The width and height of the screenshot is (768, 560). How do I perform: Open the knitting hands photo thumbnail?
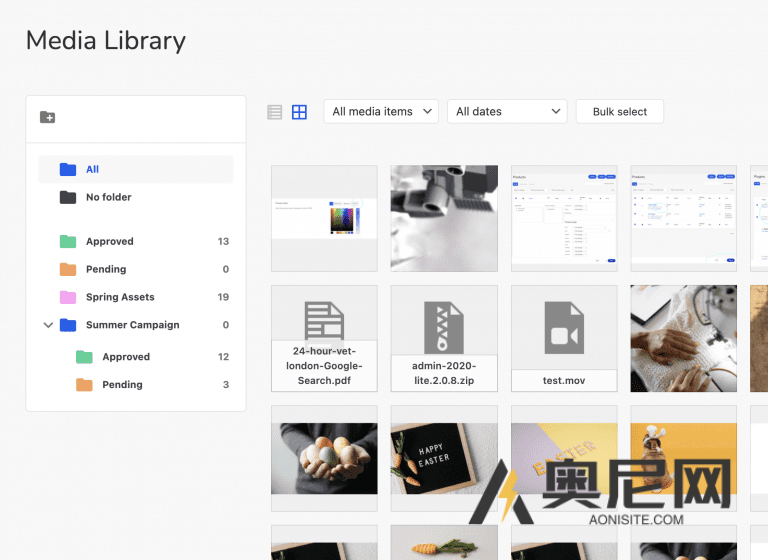[x=684, y=339]
